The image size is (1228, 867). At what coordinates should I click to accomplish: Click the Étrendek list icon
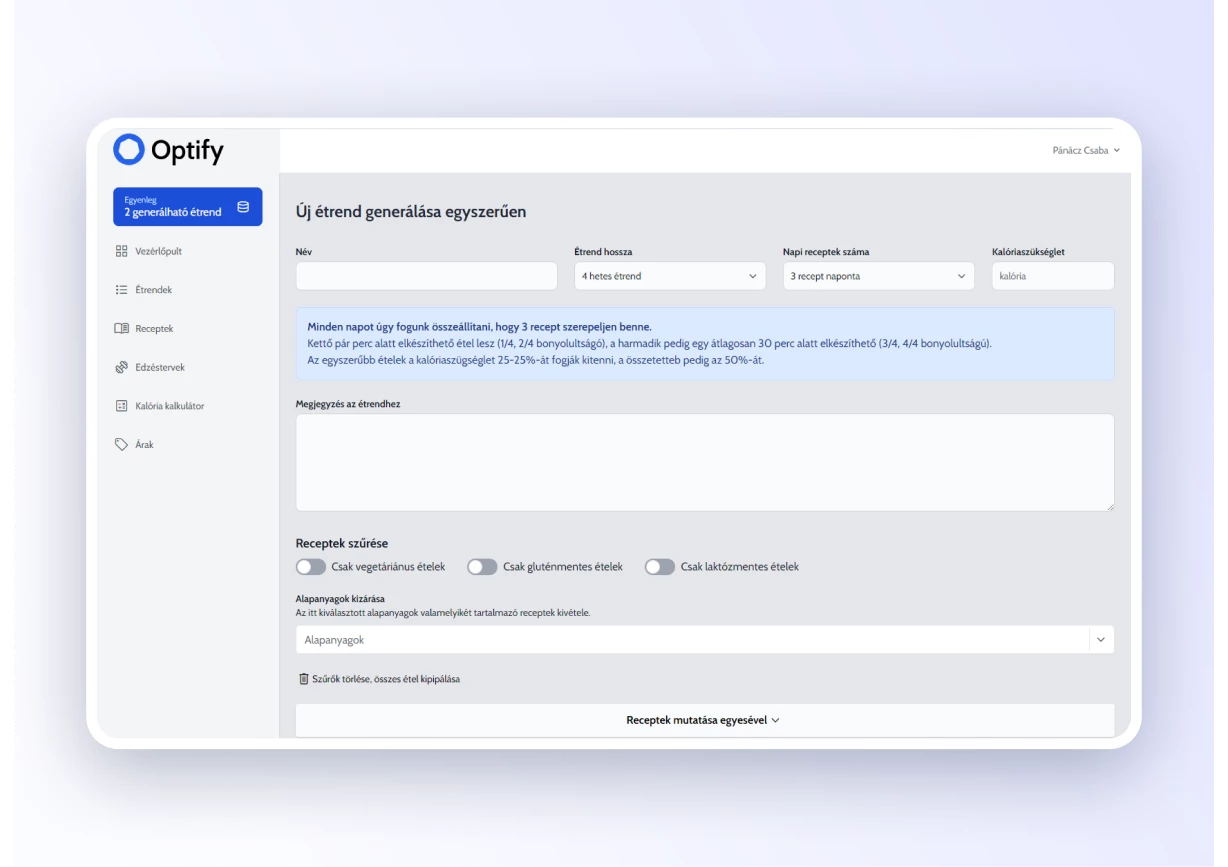121,290
